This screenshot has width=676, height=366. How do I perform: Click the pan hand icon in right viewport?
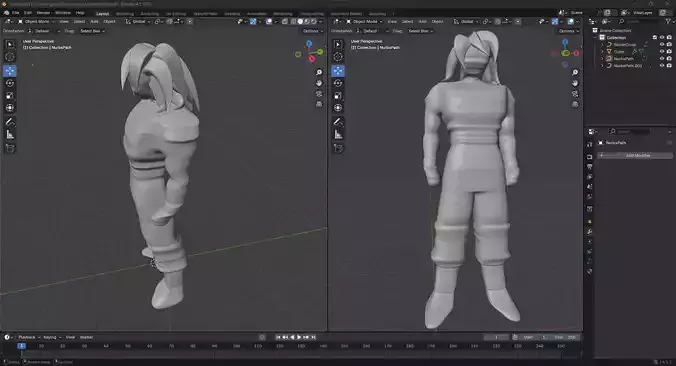[575, 83]
